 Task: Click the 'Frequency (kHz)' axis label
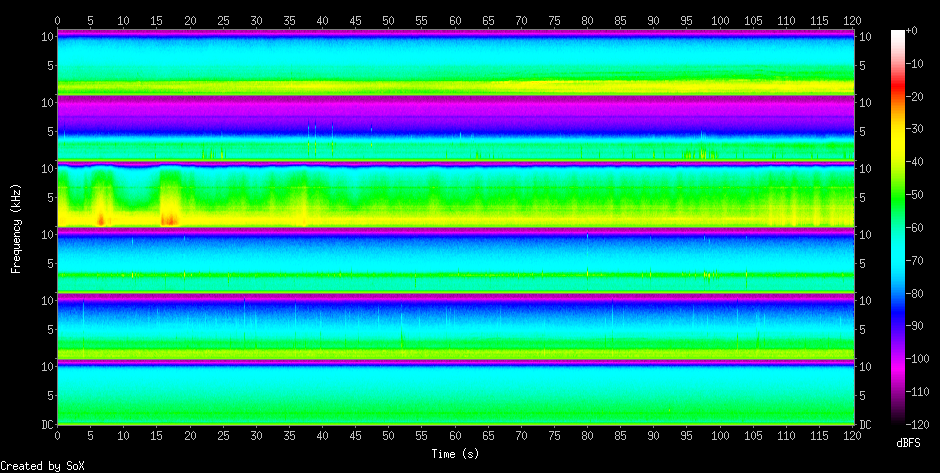point(16,229)
